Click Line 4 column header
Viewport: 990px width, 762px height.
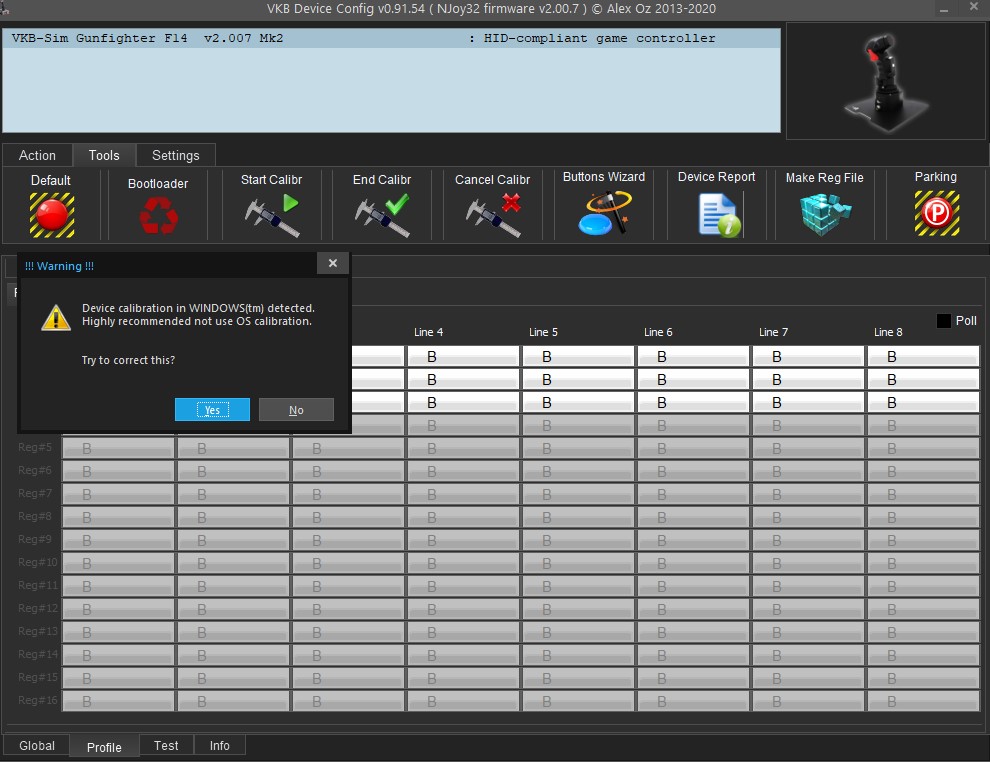pos(429,332)
